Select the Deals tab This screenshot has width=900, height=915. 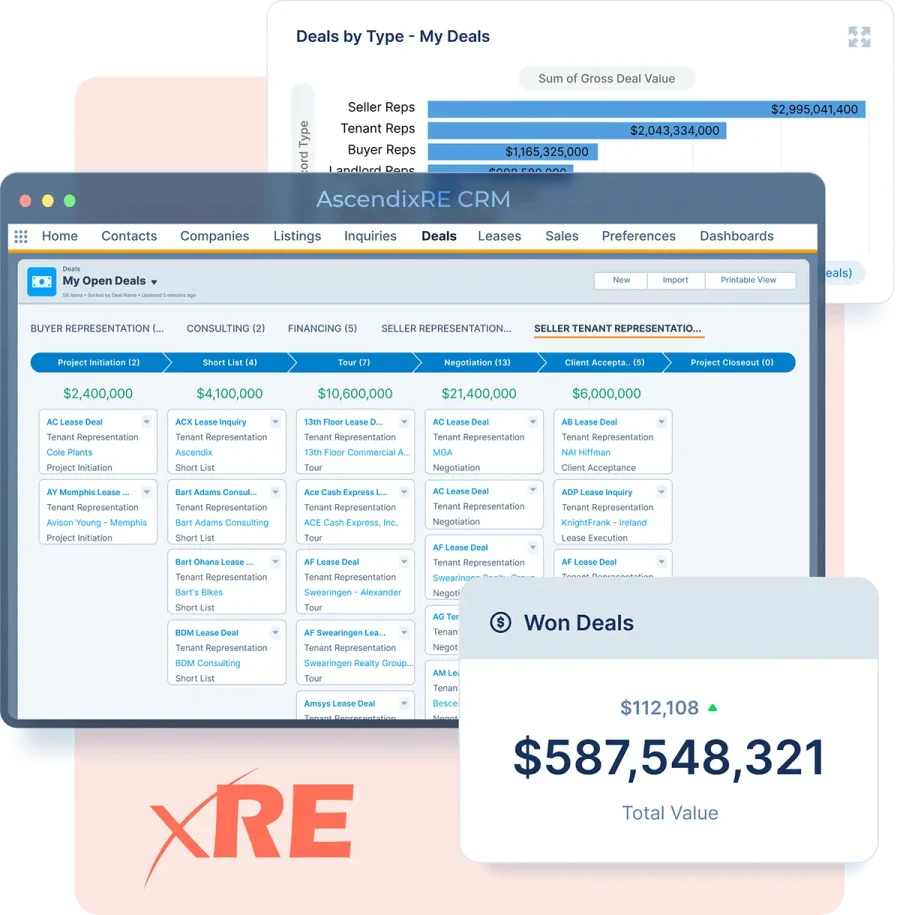point(439,236)
